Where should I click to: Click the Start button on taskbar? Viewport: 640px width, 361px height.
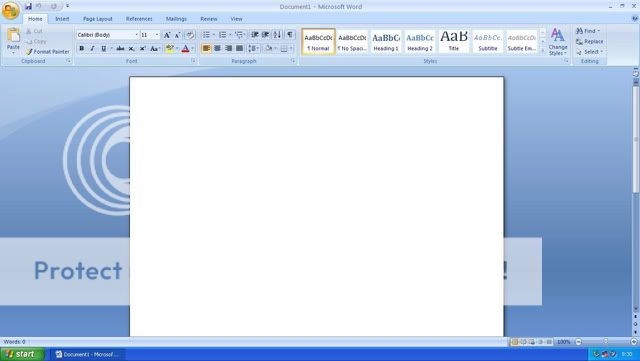coord(22,354)
